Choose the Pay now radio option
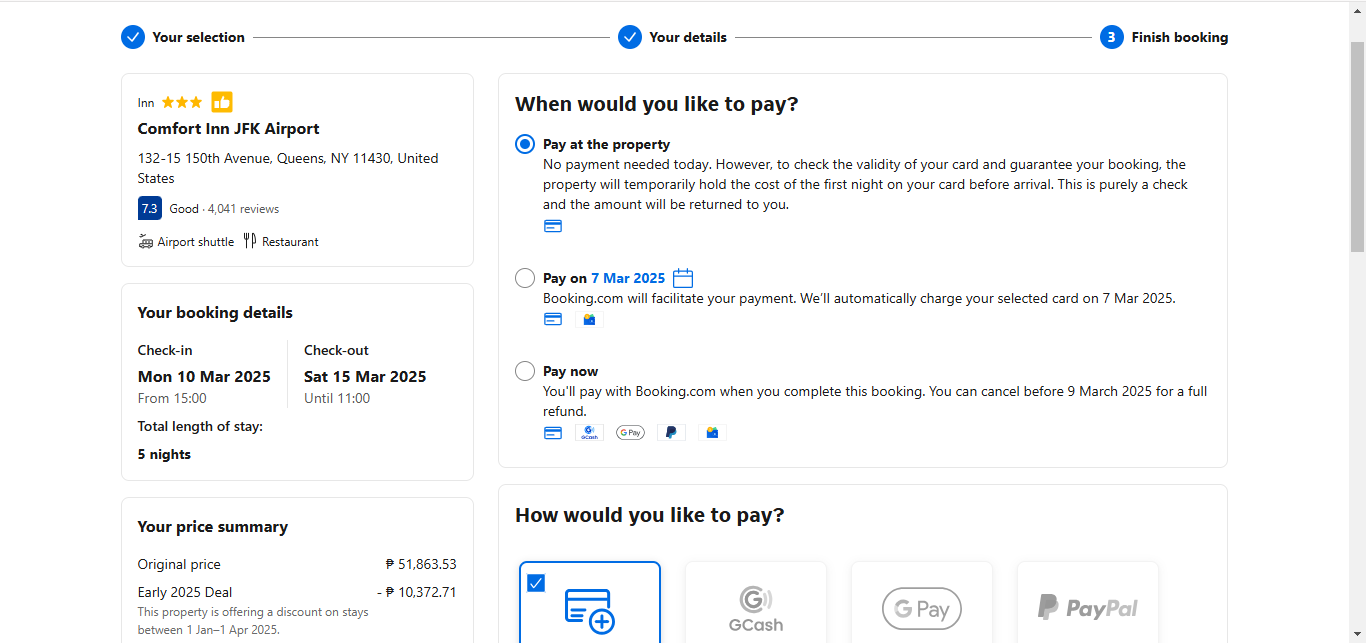1366x643 pixels. [x=525, y=371]
